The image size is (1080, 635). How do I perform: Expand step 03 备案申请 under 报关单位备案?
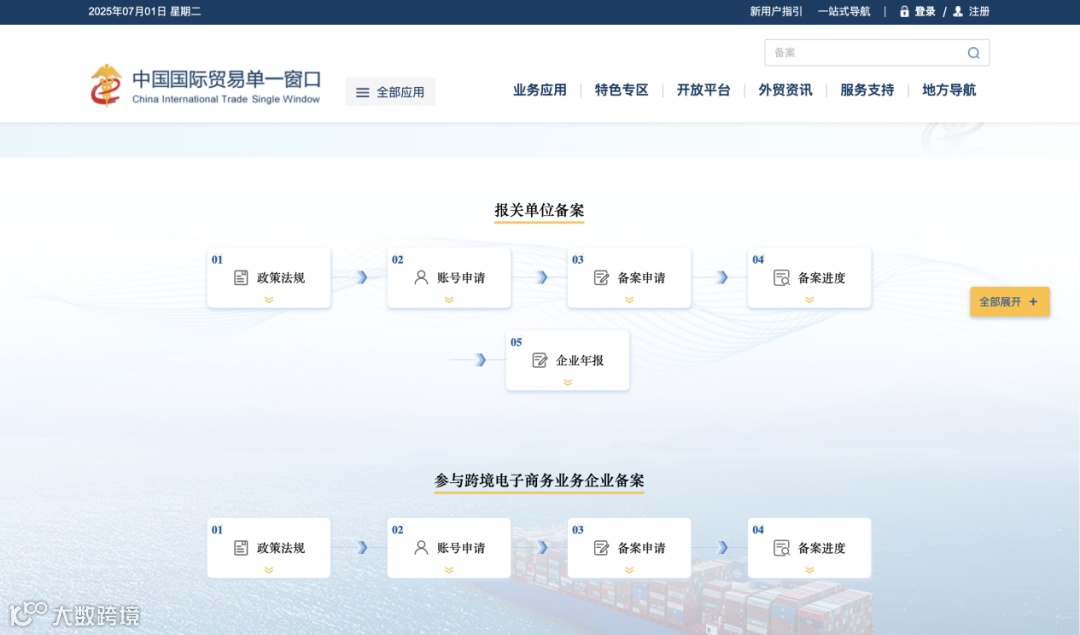[x=629, y=300]
